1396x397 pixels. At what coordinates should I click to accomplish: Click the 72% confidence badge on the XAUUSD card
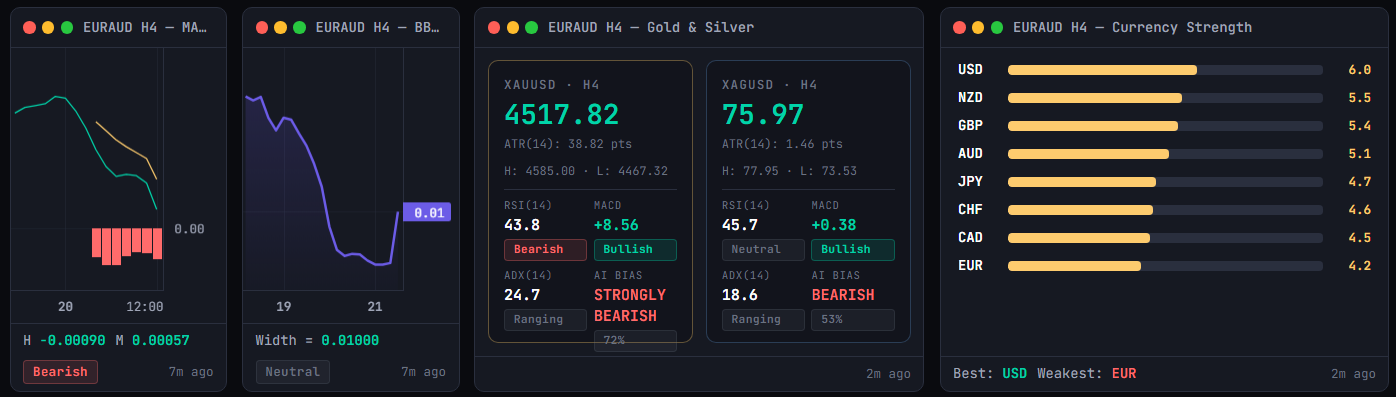click(x=635, y=341)
